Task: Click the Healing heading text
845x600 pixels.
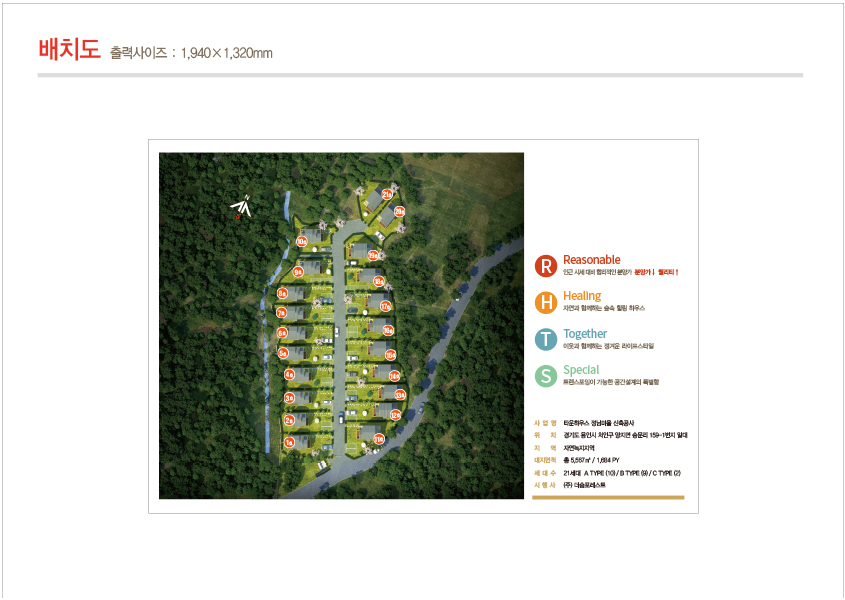Action: coord(582,295)
